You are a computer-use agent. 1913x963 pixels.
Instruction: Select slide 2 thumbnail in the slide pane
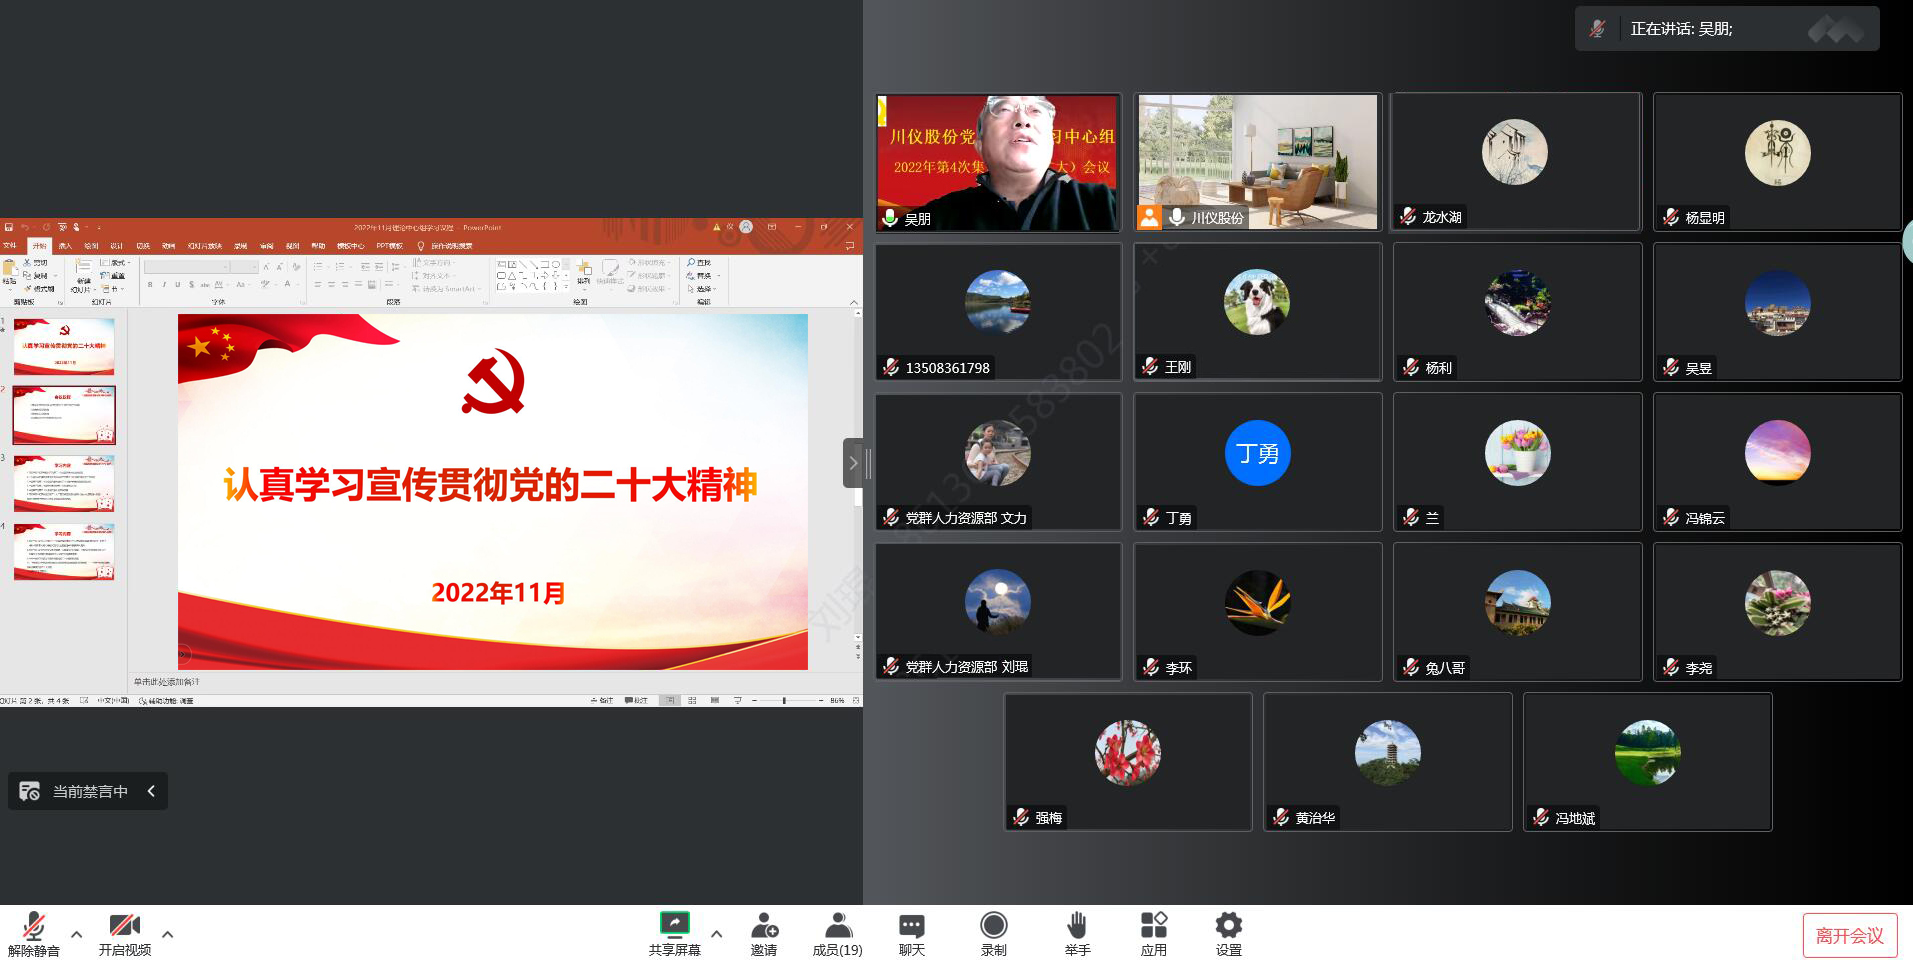tap(63, 415)
